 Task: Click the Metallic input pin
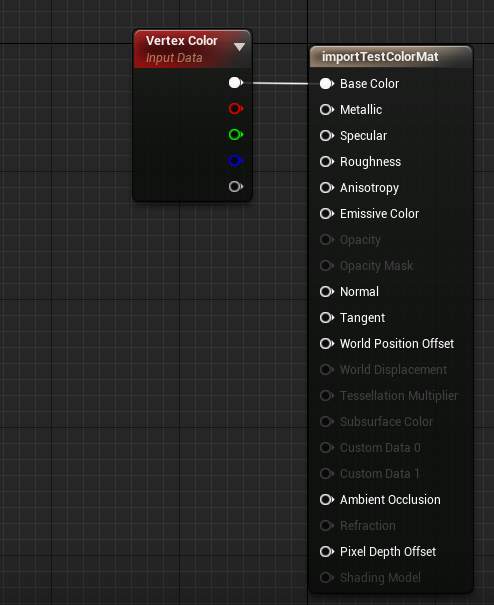click(x=327, y=110)
